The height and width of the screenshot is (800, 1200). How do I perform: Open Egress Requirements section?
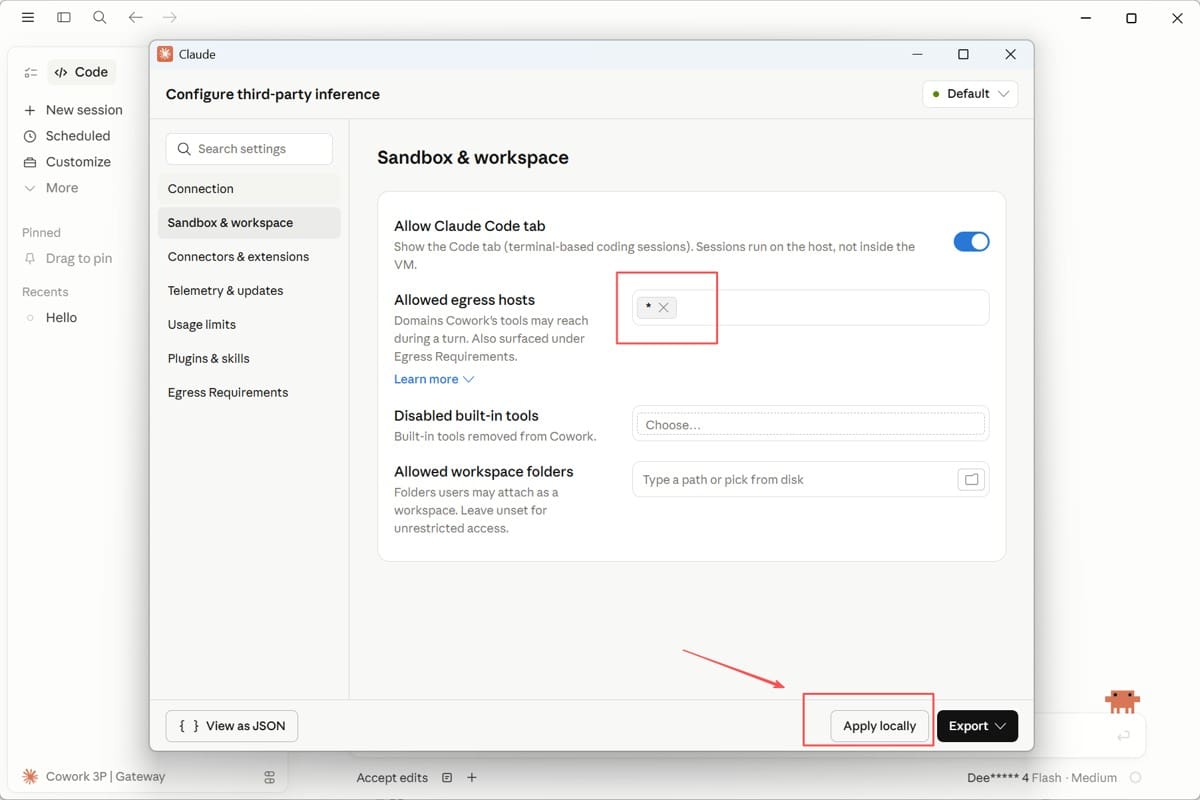tap(249, 393)
